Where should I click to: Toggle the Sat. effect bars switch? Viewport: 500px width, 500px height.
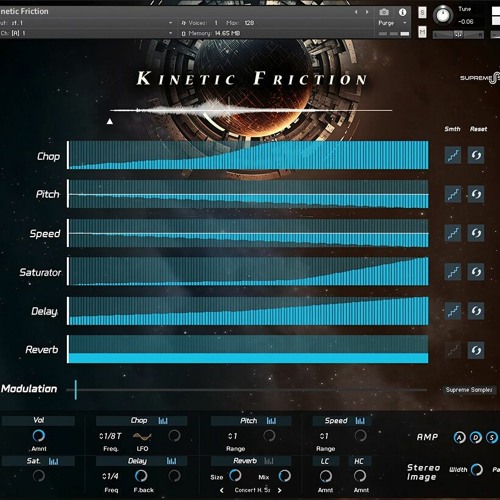pos(53,461)
